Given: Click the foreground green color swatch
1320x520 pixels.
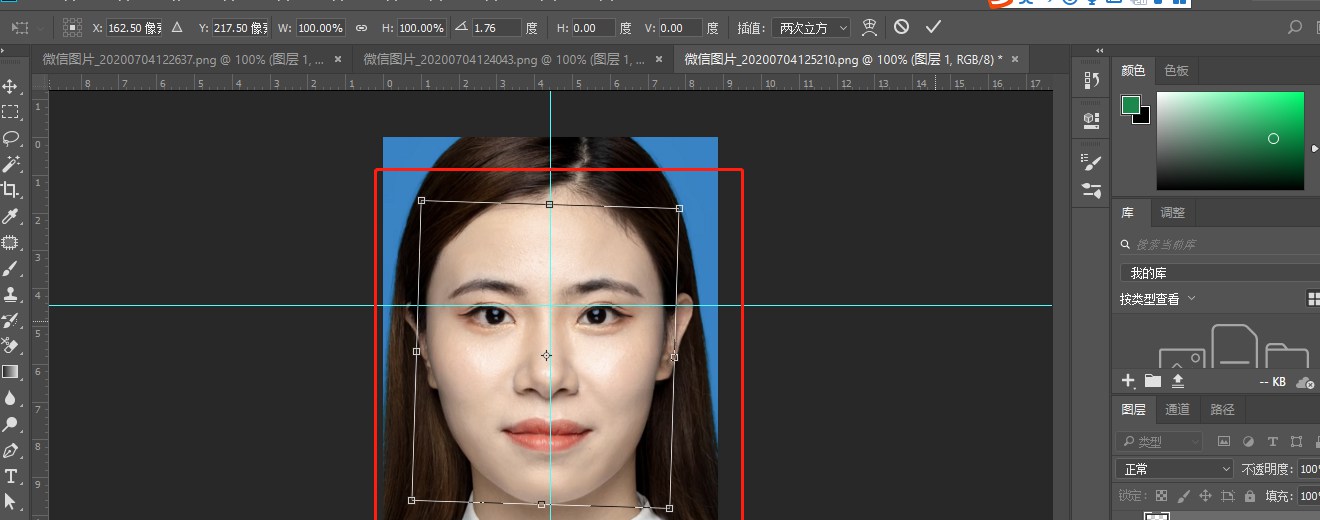Looking at the screenshot, I should (1131, 105).
